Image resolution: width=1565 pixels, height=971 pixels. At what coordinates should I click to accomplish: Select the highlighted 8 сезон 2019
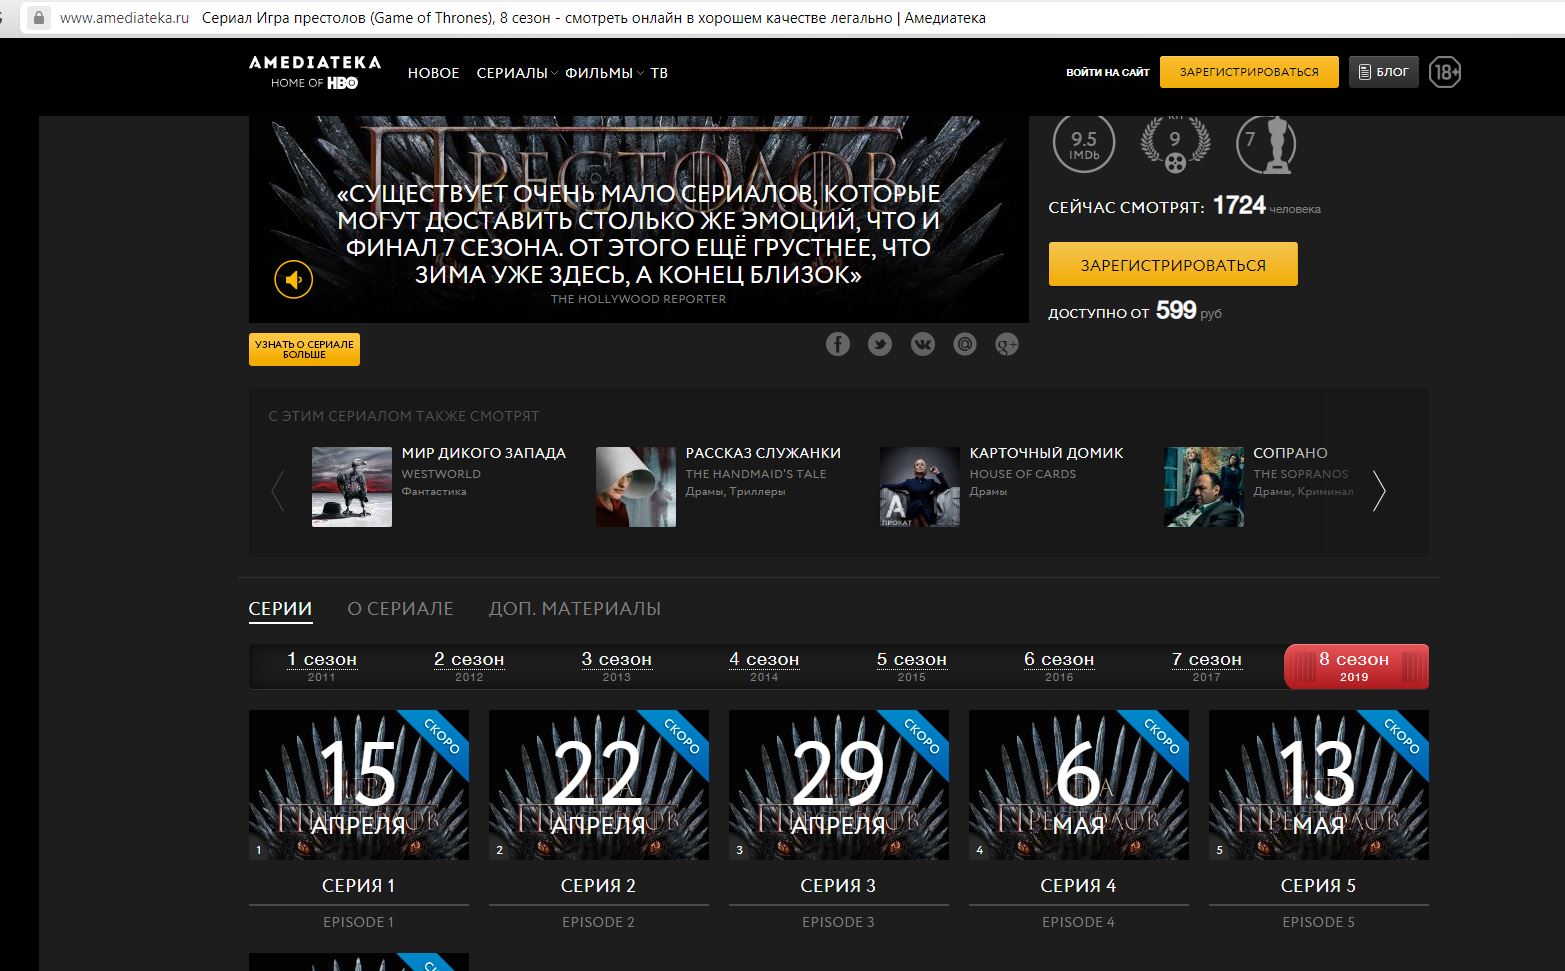coord(1356,666)
